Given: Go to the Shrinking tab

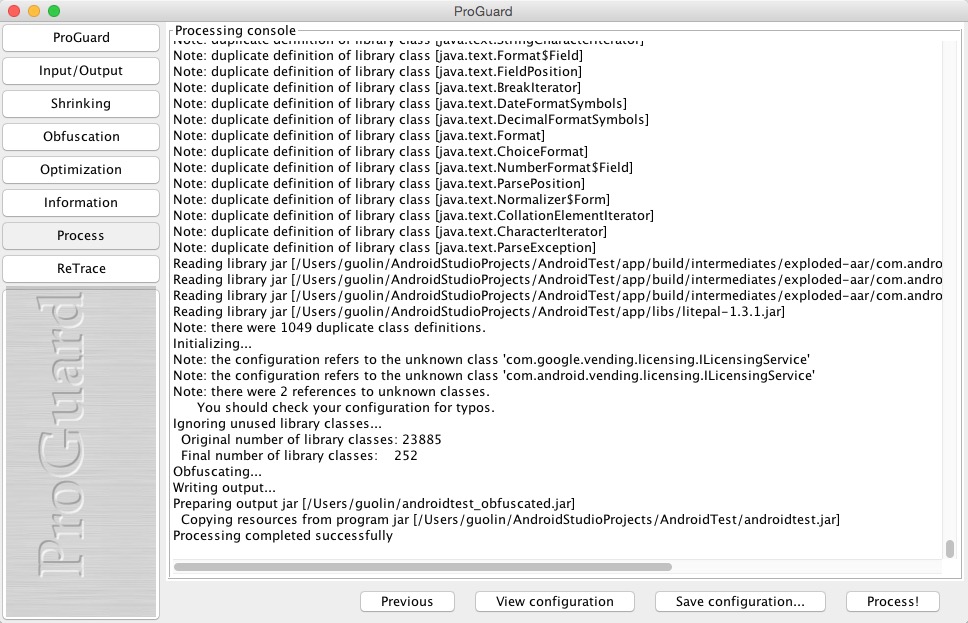Looking at the screenshot, I should tap(81, 104).
